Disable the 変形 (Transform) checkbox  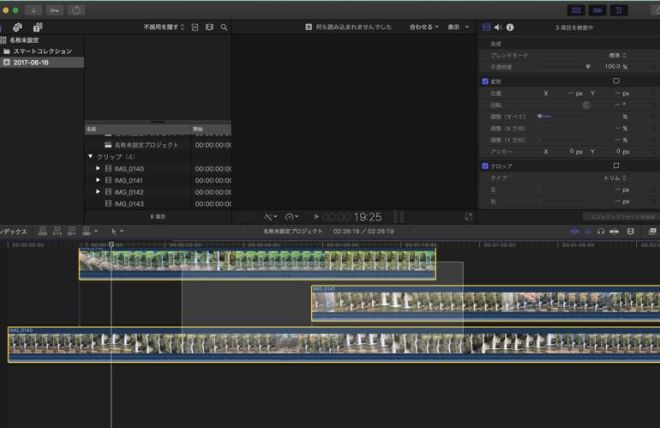(x=486, y=80)
